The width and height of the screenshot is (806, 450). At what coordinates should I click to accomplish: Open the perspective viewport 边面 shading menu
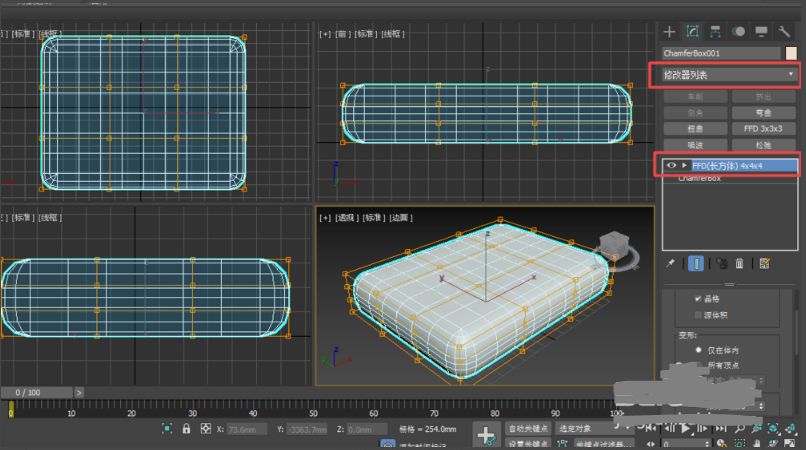coord(401,218)
